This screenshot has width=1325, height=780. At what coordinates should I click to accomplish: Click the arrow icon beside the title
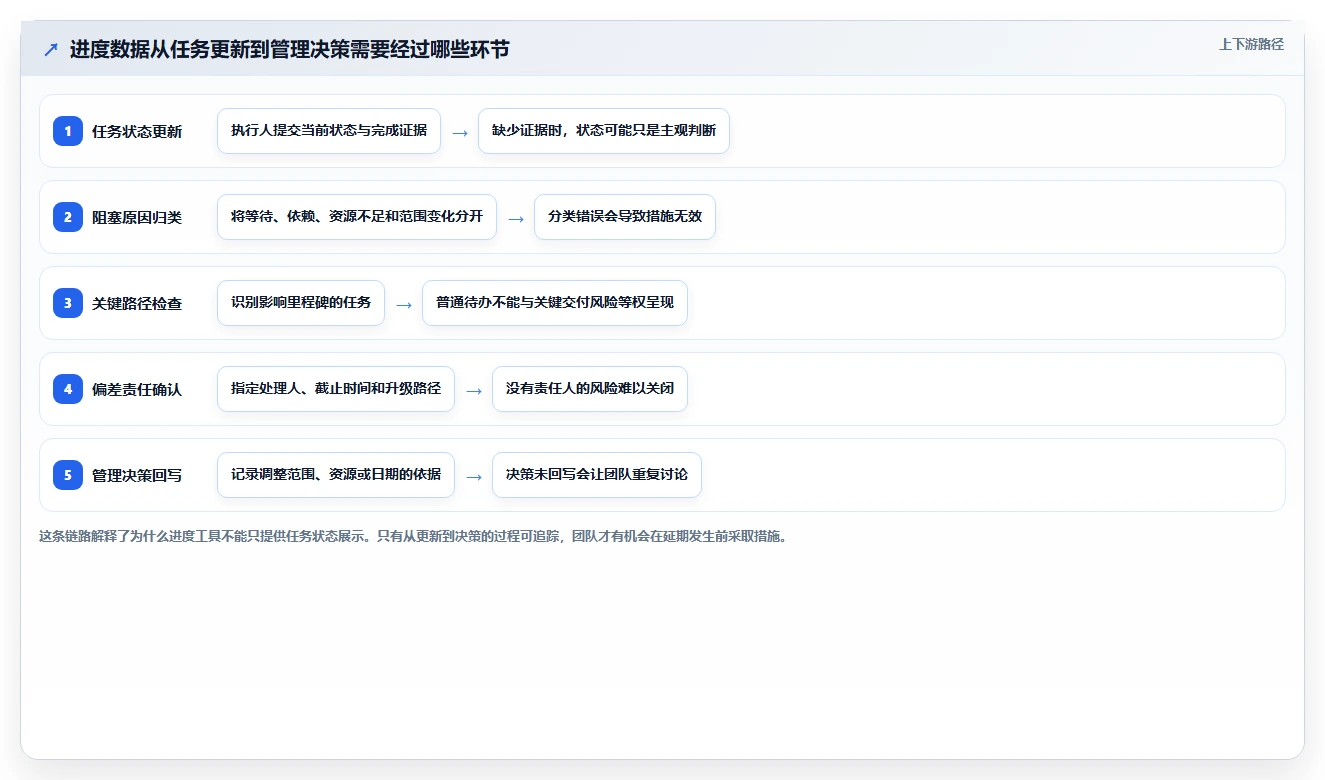tap(51, 50)
